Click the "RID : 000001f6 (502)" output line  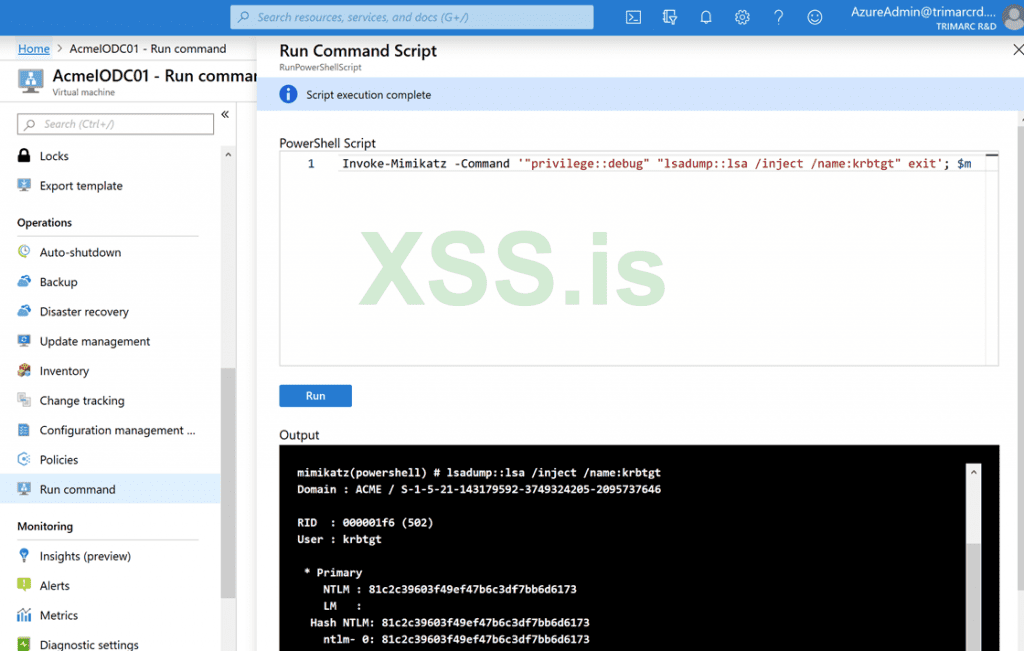coord(365,522)
